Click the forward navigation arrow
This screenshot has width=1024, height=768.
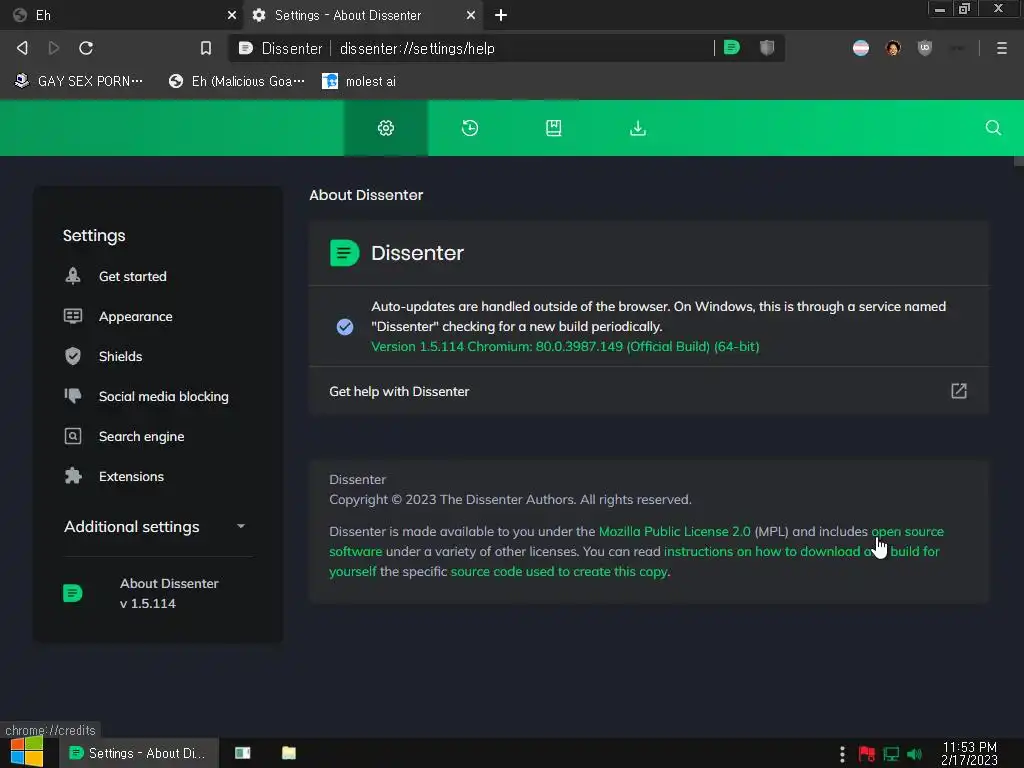pyautogui.click(x=54, y=48)
